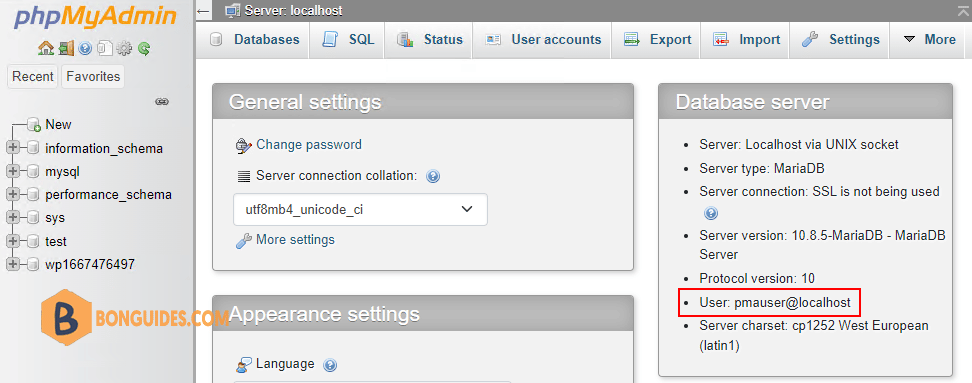Click the log out door icon

[x=66, y=48]
